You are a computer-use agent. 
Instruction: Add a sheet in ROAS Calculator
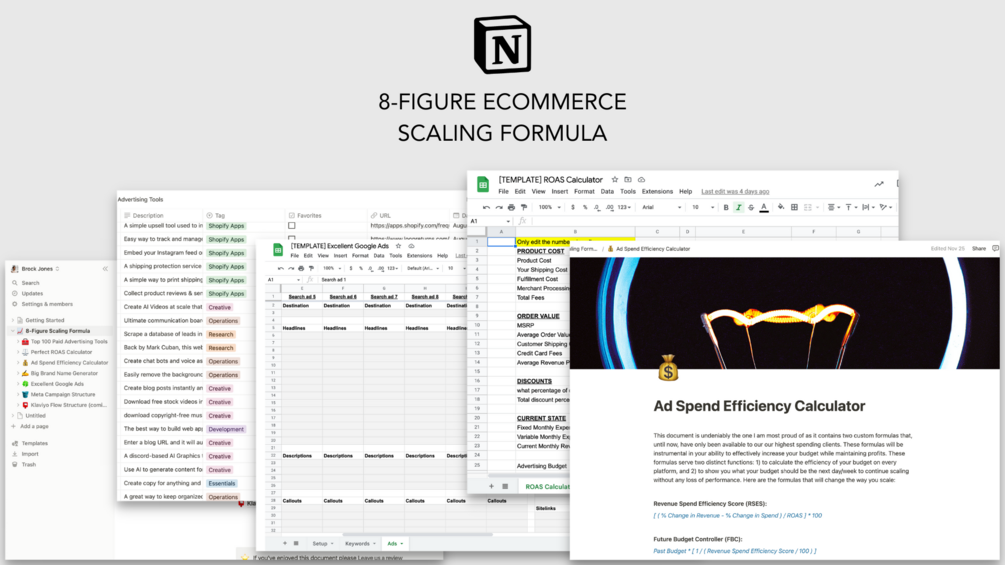point(492,487)
